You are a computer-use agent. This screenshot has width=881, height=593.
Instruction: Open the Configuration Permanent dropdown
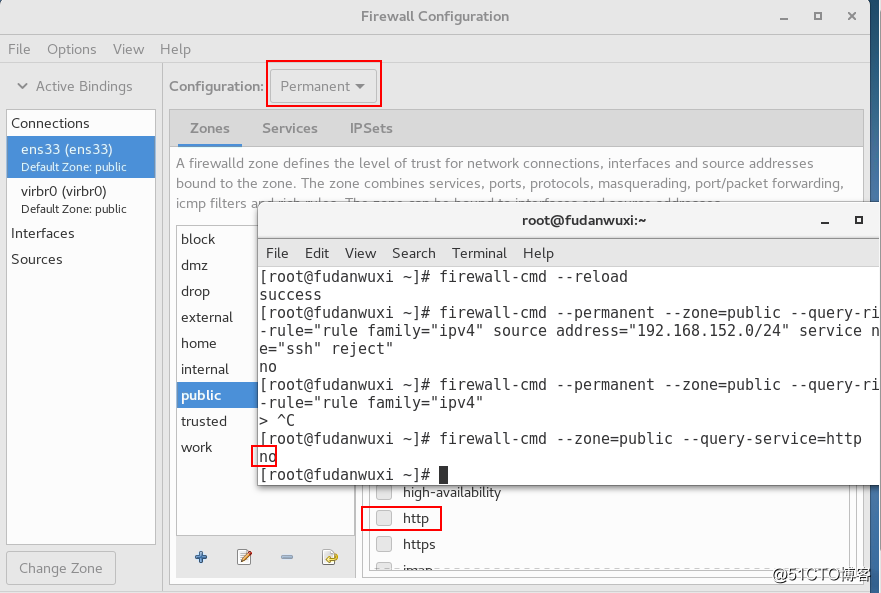(x=323, y=86)
